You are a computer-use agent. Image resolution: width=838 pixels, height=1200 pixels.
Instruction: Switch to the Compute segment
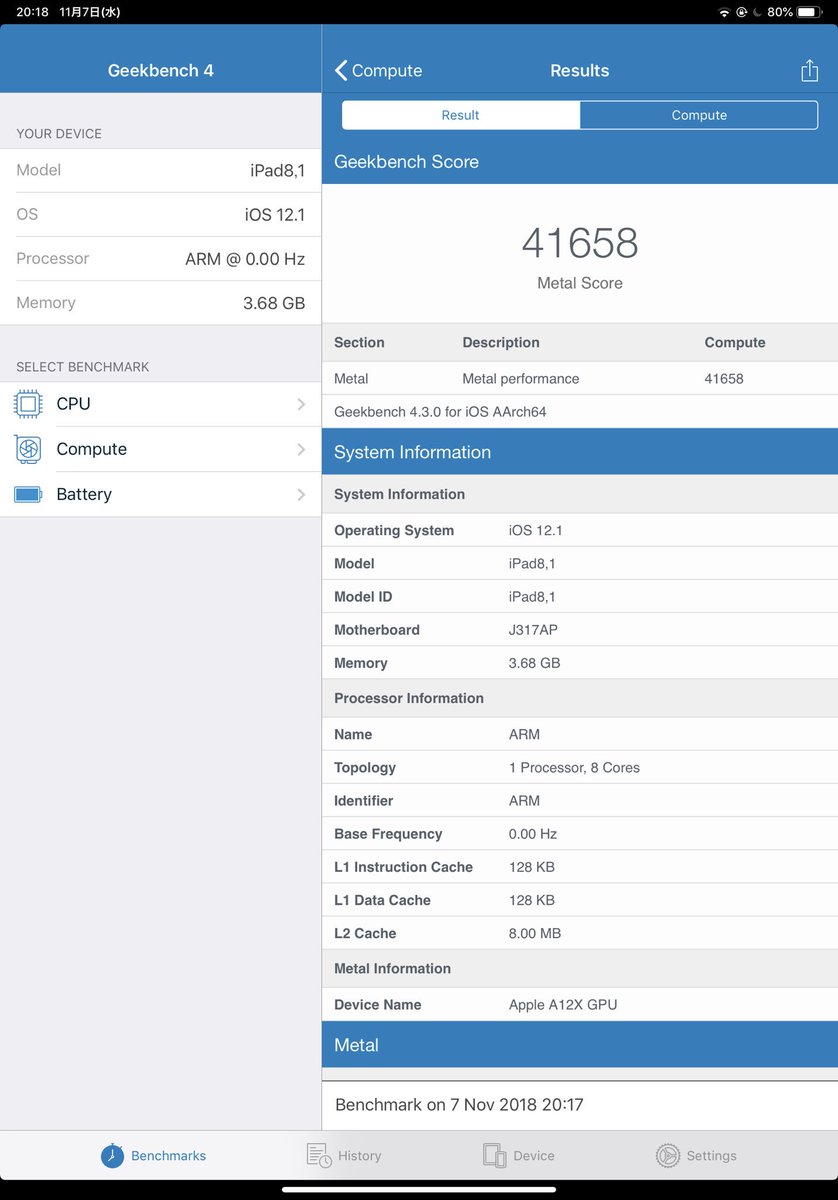click(x=699, y=115)
